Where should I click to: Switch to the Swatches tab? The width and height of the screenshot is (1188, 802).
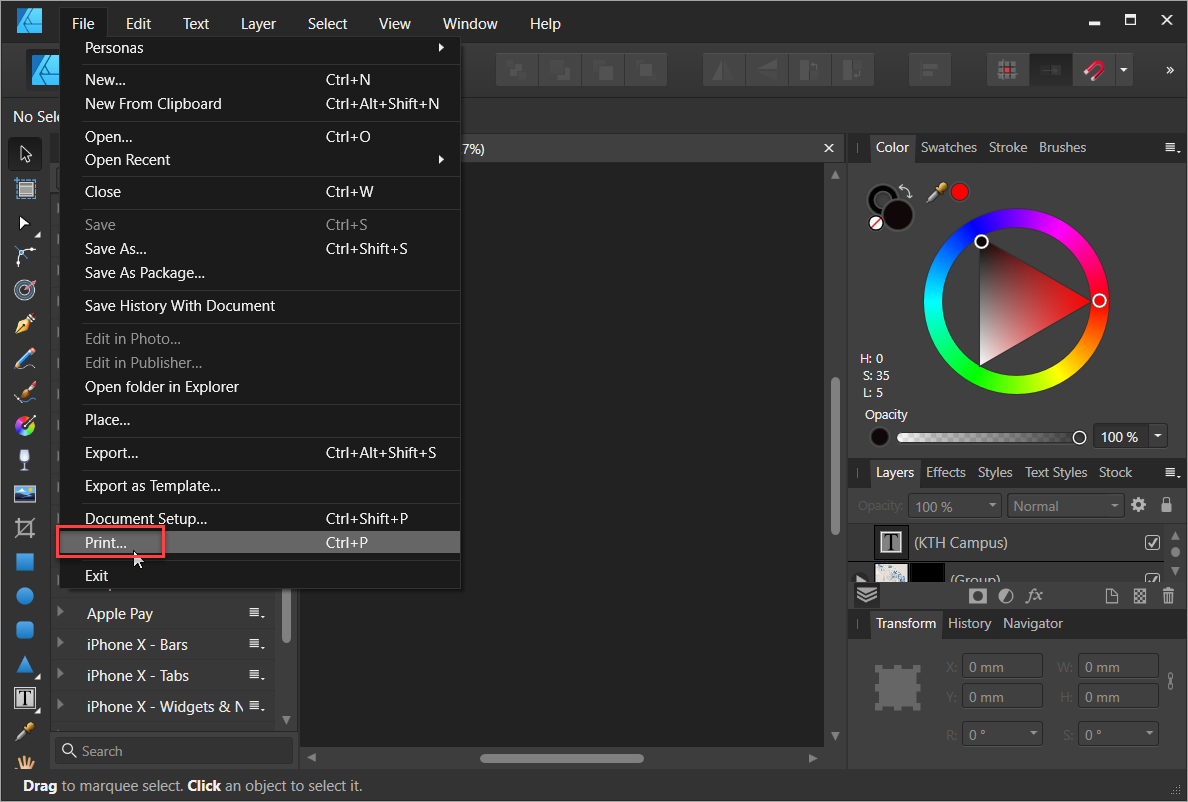tap(948, 147)
